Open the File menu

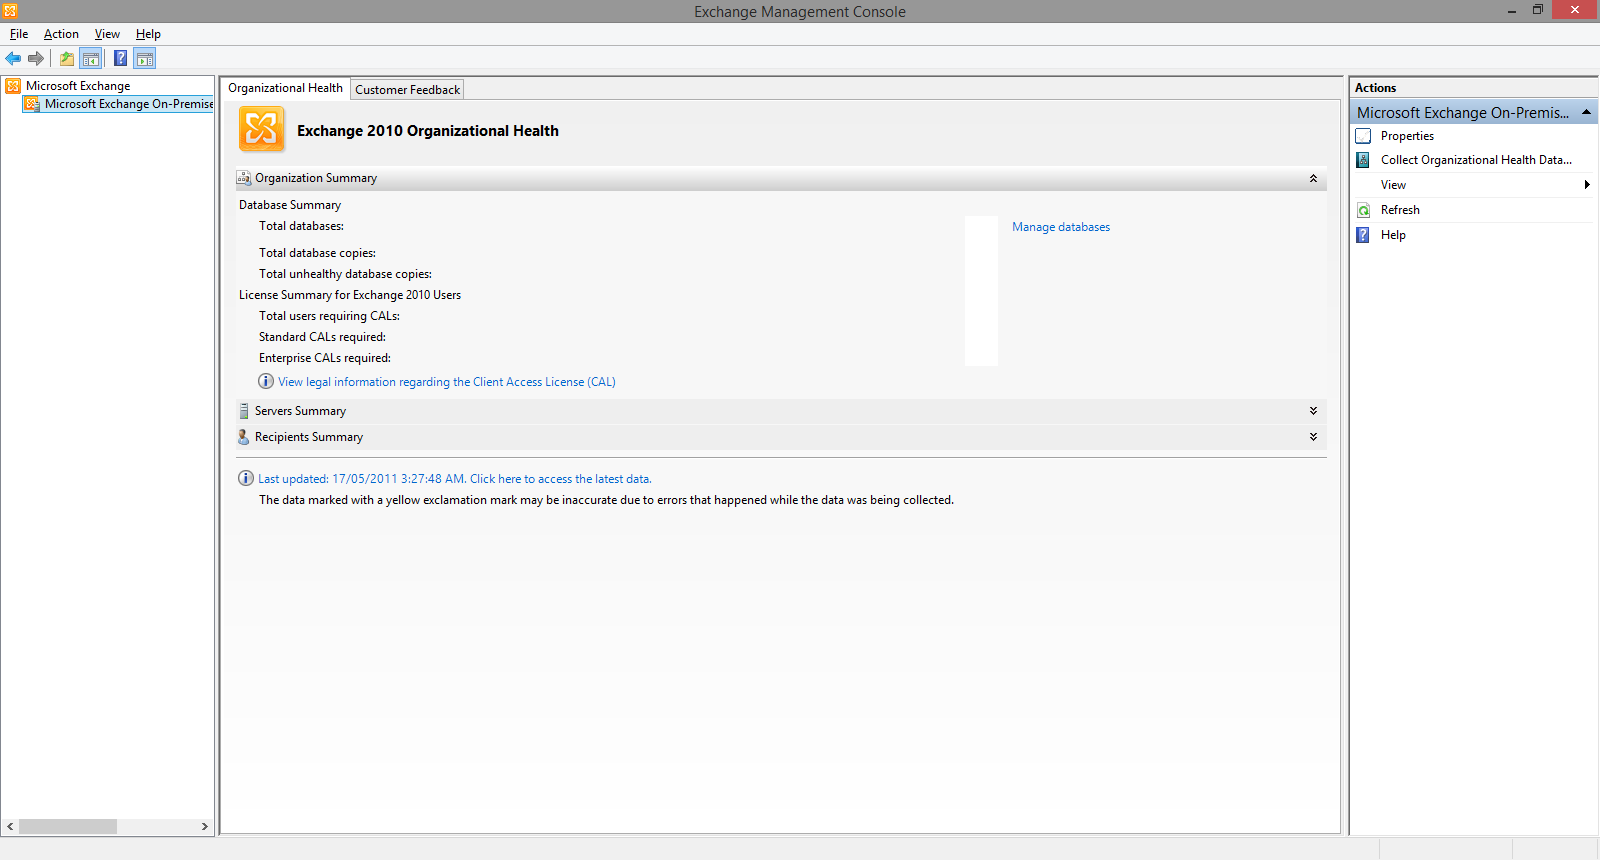click(x=19, y=34)
